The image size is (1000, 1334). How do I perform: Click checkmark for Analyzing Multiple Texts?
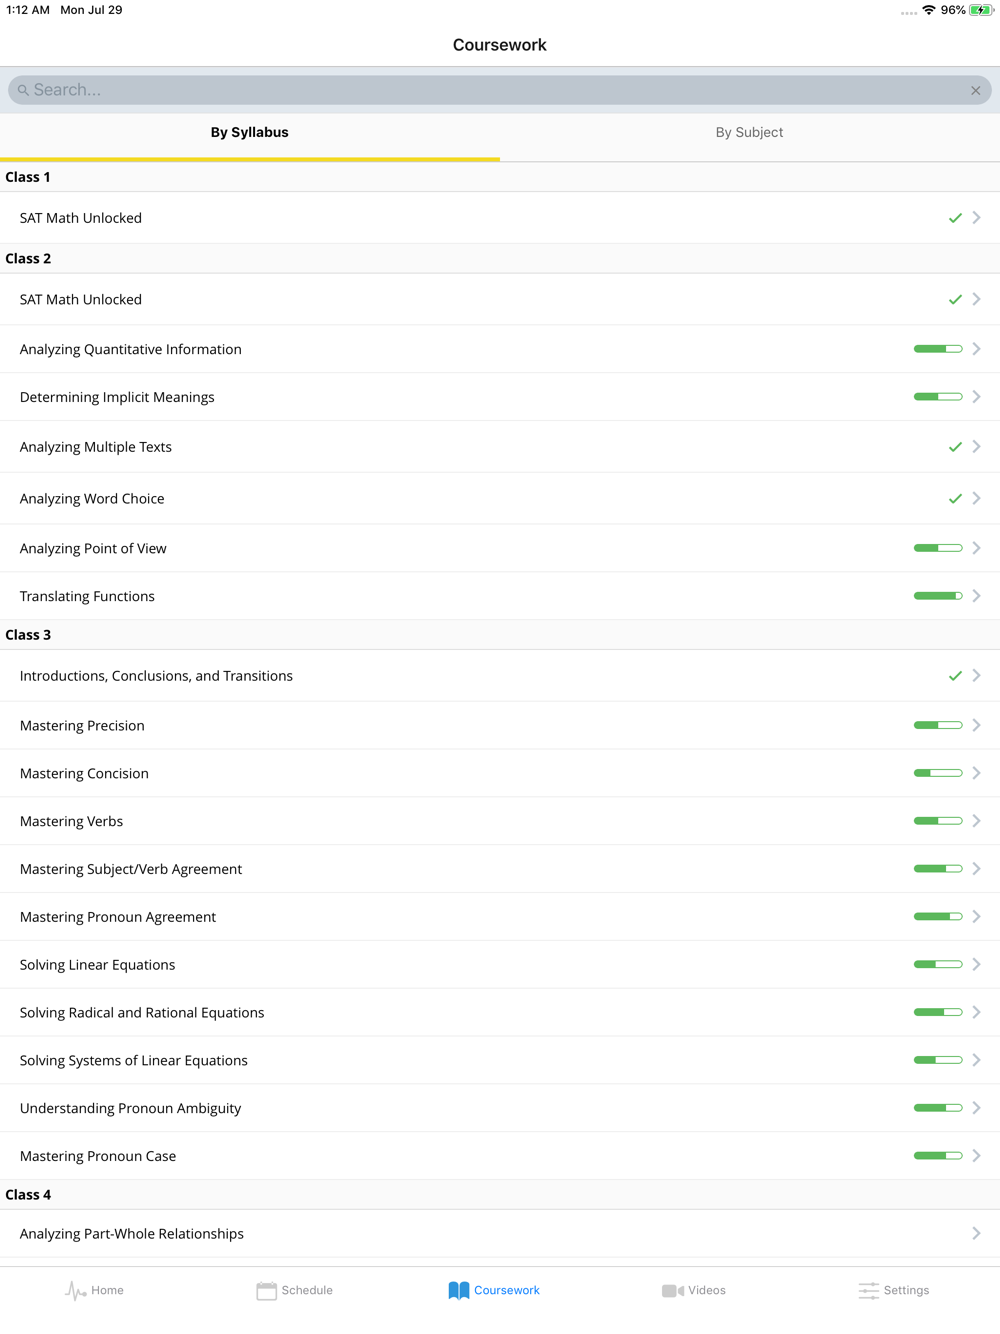[955, 447]
